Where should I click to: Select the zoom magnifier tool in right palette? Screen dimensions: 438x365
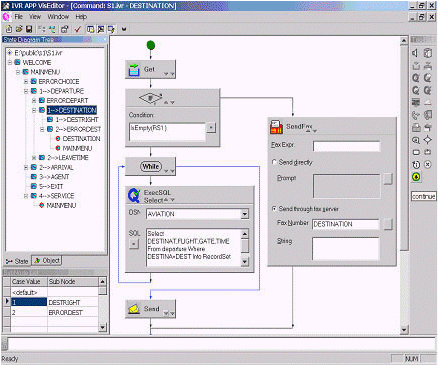pyautogui.click(x=416, y=140)
